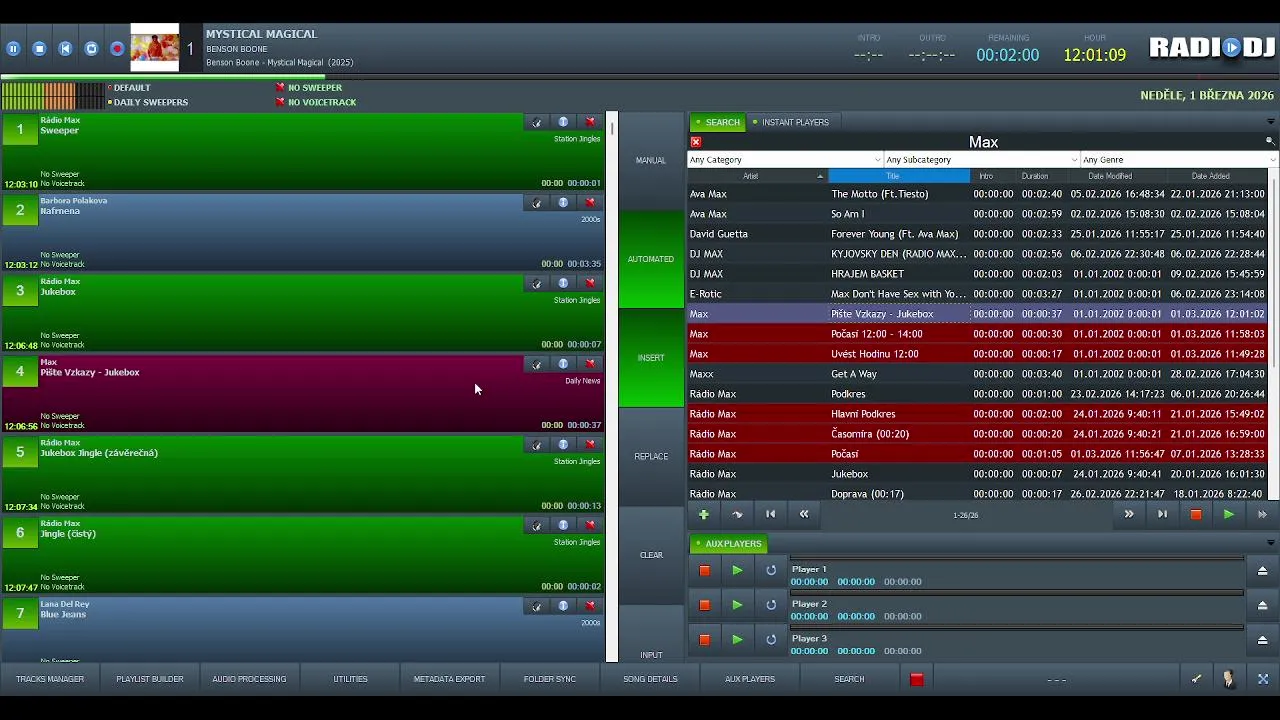Go to first page of search results

pyautogui.click(x=770, y=514)
